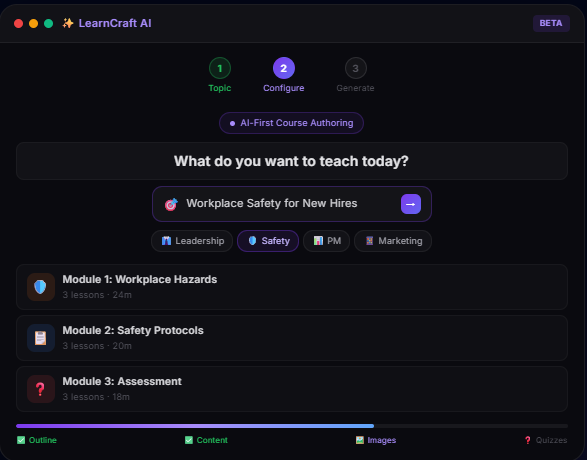Screen dimensions: 587x460
Task: Click '3 lessons · 24m' under Module 1
Action: coord(97,295)
